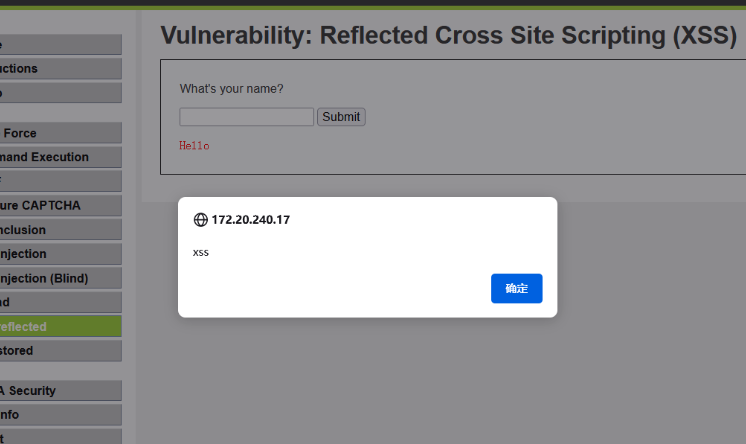Open the PHP Info menu item
746x444 pixels.
[x=60, y=414]
